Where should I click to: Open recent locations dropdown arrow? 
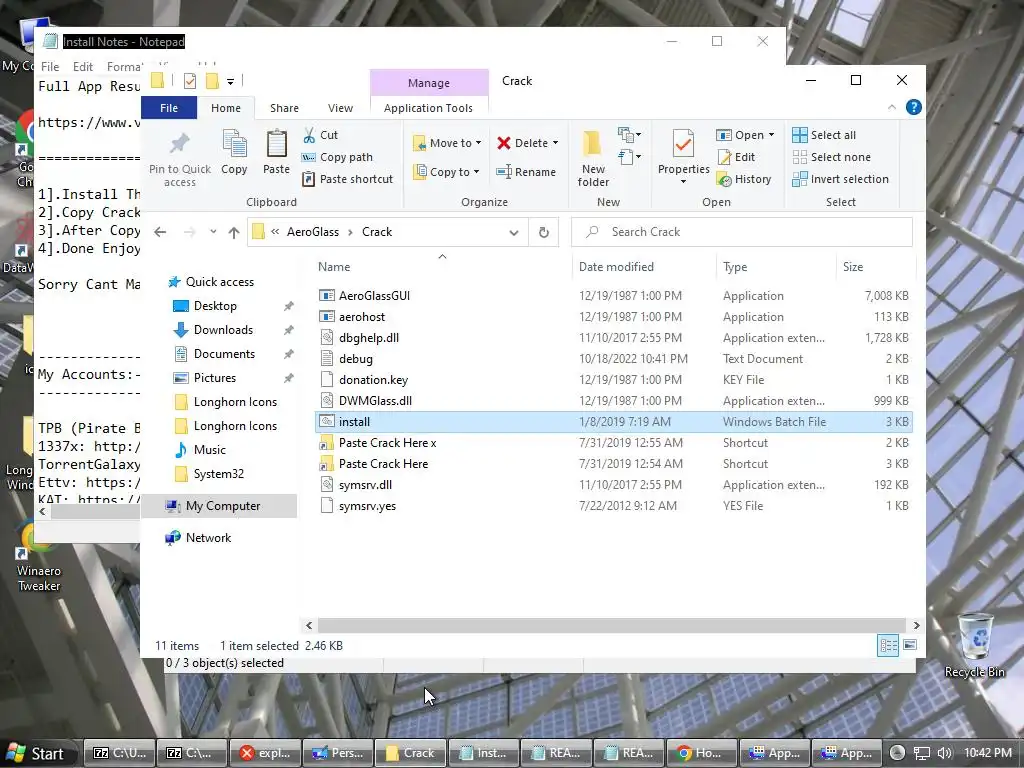(213, 232)
